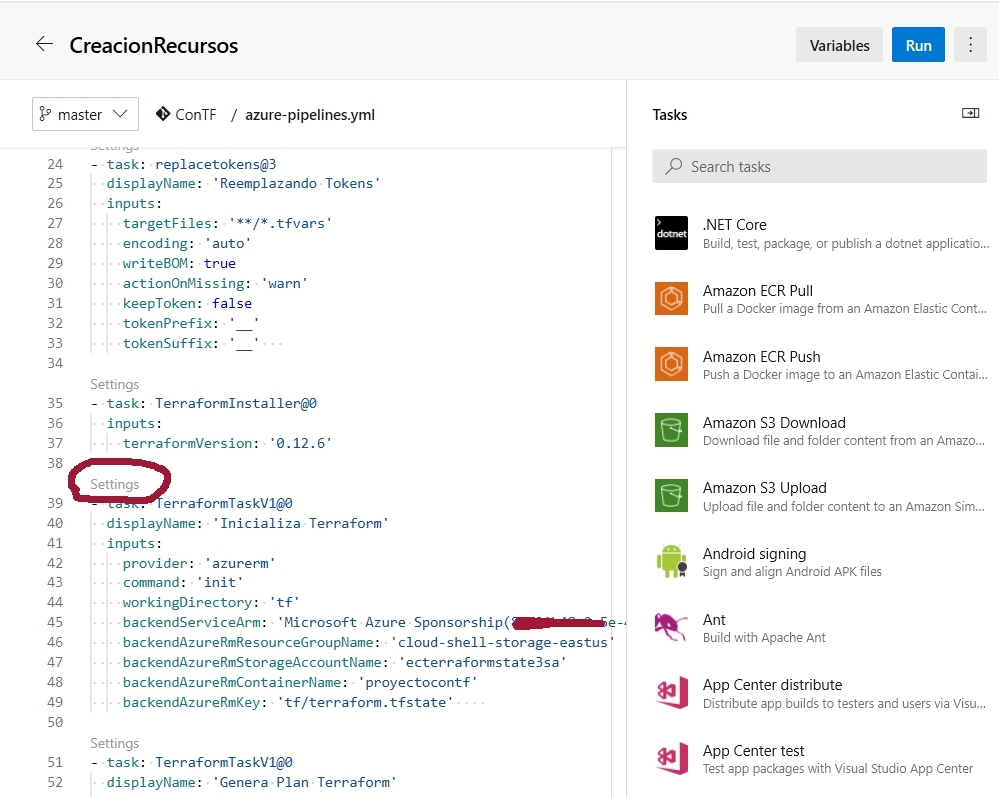The width and height of the screenshot is (999, 797).
Task: Click the task TerraformInstaller@0 line
Action: 204,403
